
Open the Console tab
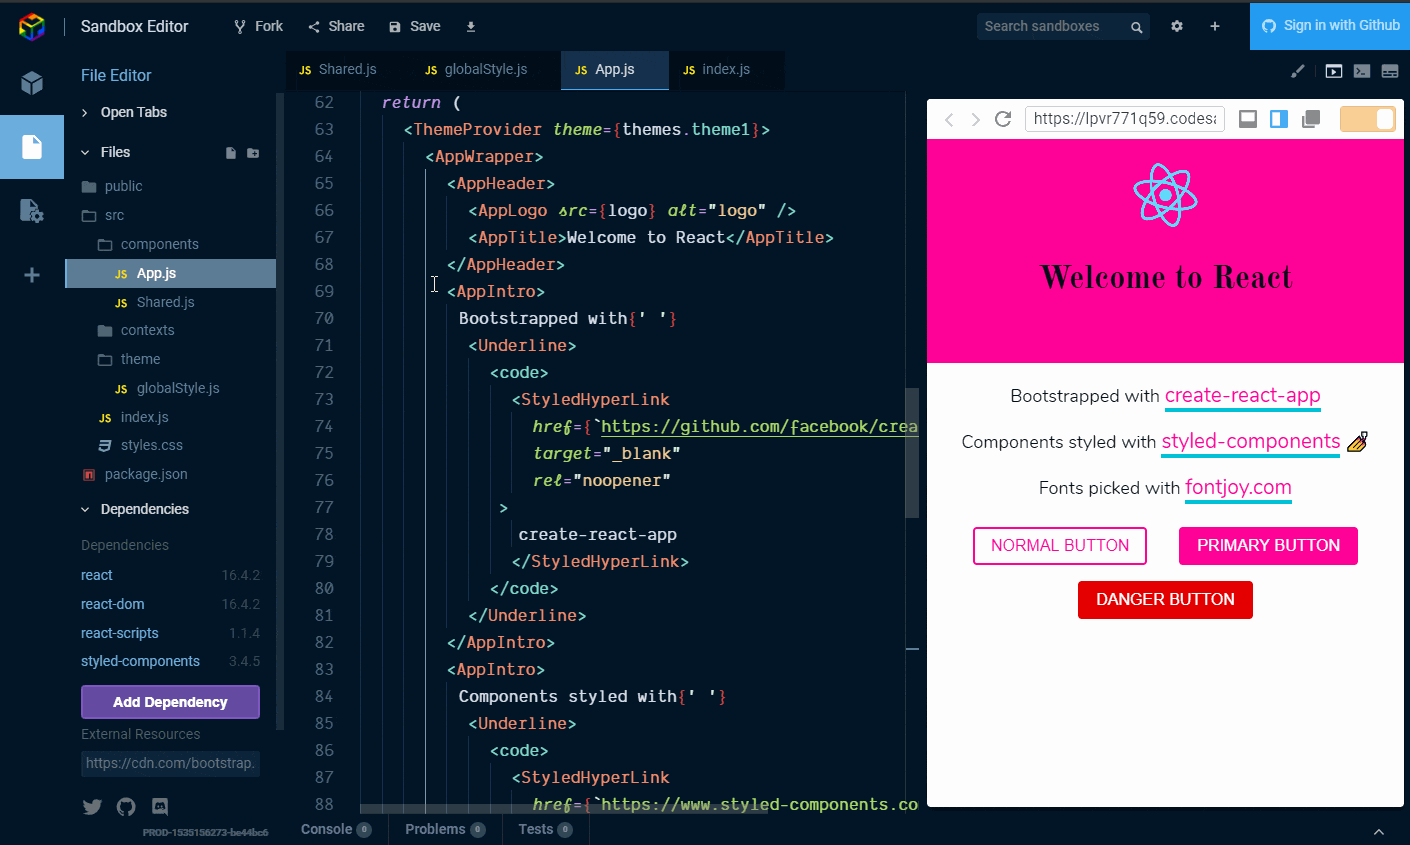[x=336, y=829]
